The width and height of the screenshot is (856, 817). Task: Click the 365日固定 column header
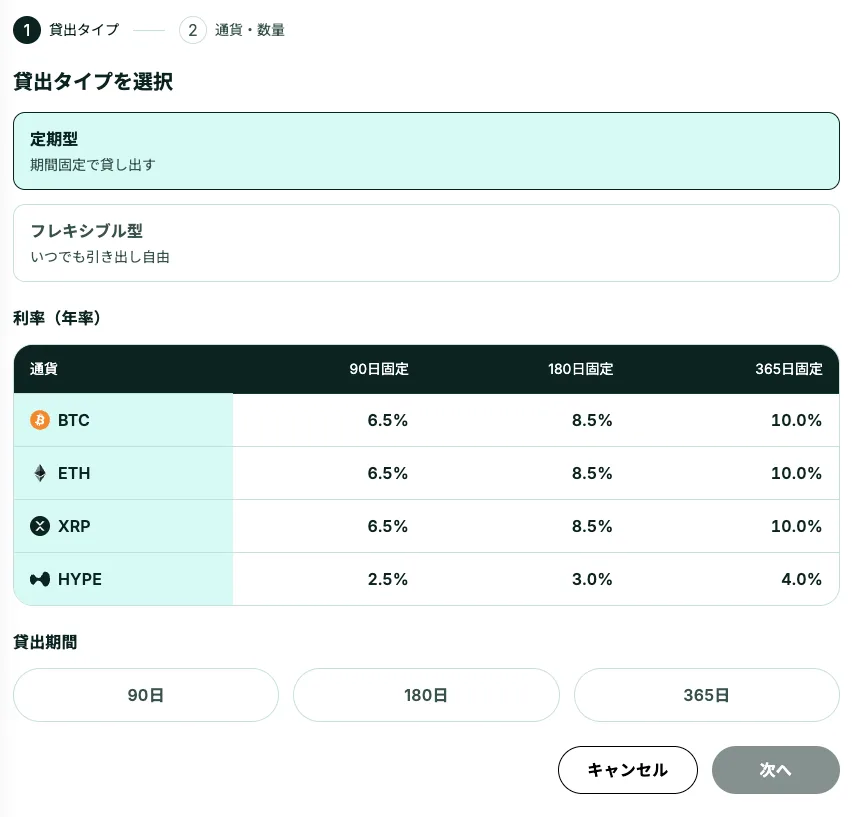789,369
